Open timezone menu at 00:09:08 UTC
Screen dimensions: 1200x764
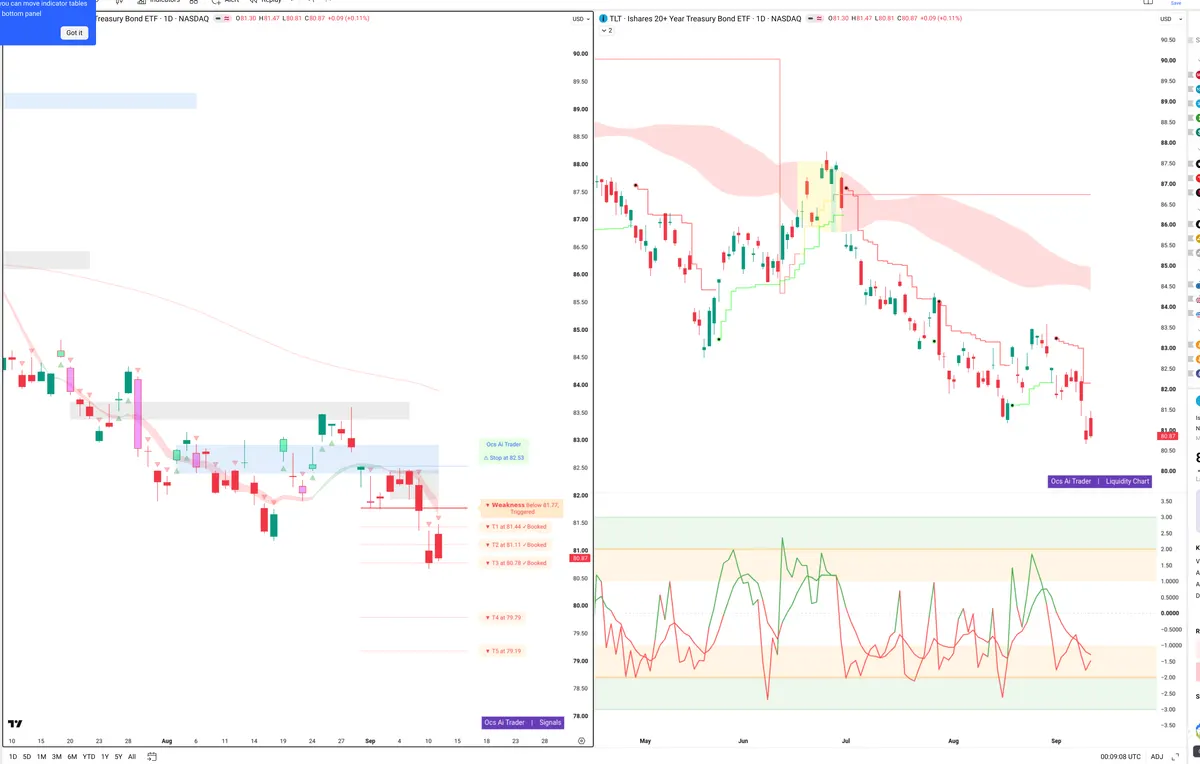1120,756
